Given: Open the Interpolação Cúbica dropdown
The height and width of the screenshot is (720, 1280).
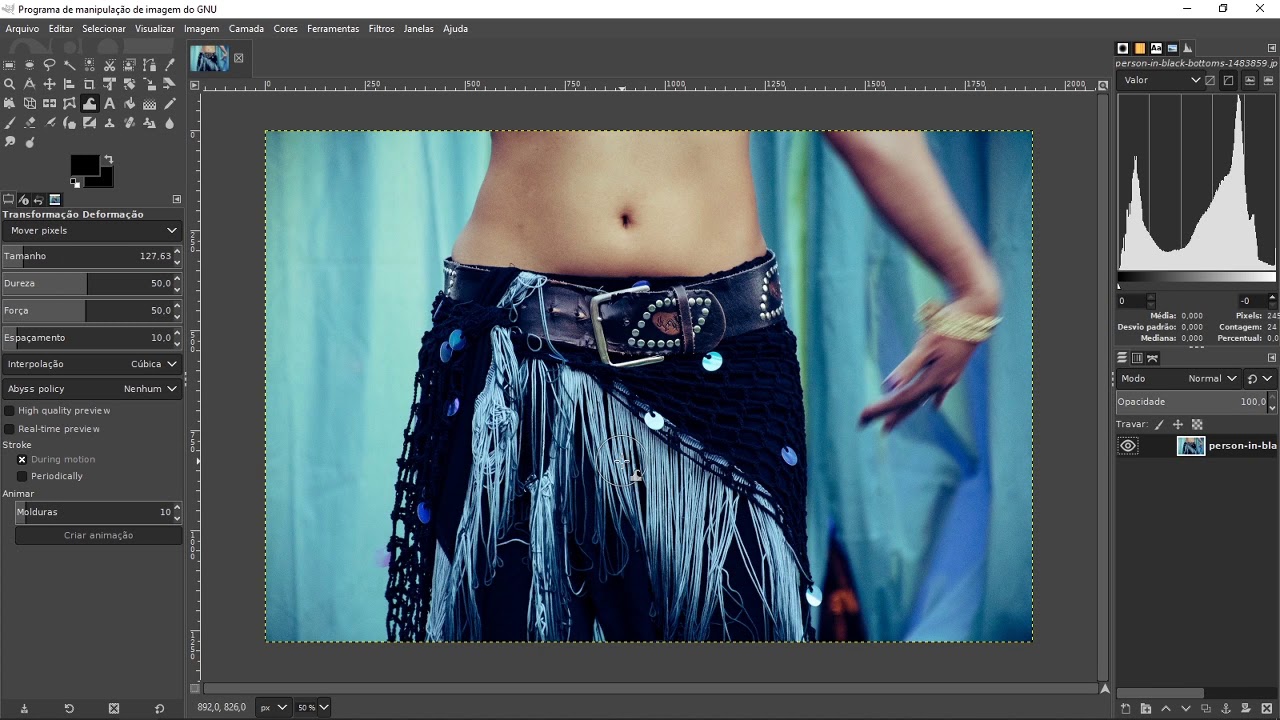Looking at the screenshot, I should pos(91,364).
